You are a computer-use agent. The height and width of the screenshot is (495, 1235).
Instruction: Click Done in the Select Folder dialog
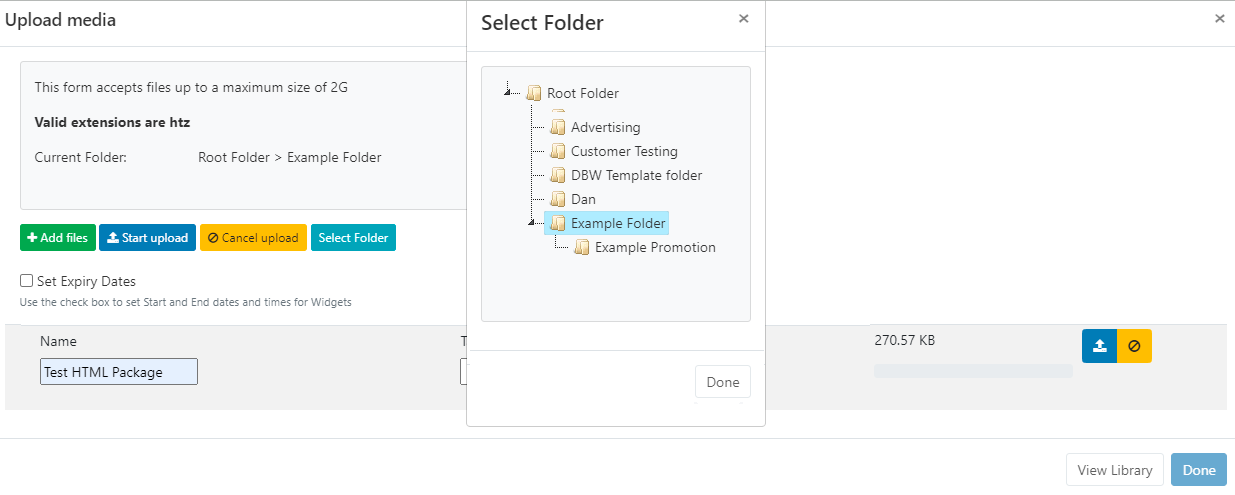tap(722, 382)
